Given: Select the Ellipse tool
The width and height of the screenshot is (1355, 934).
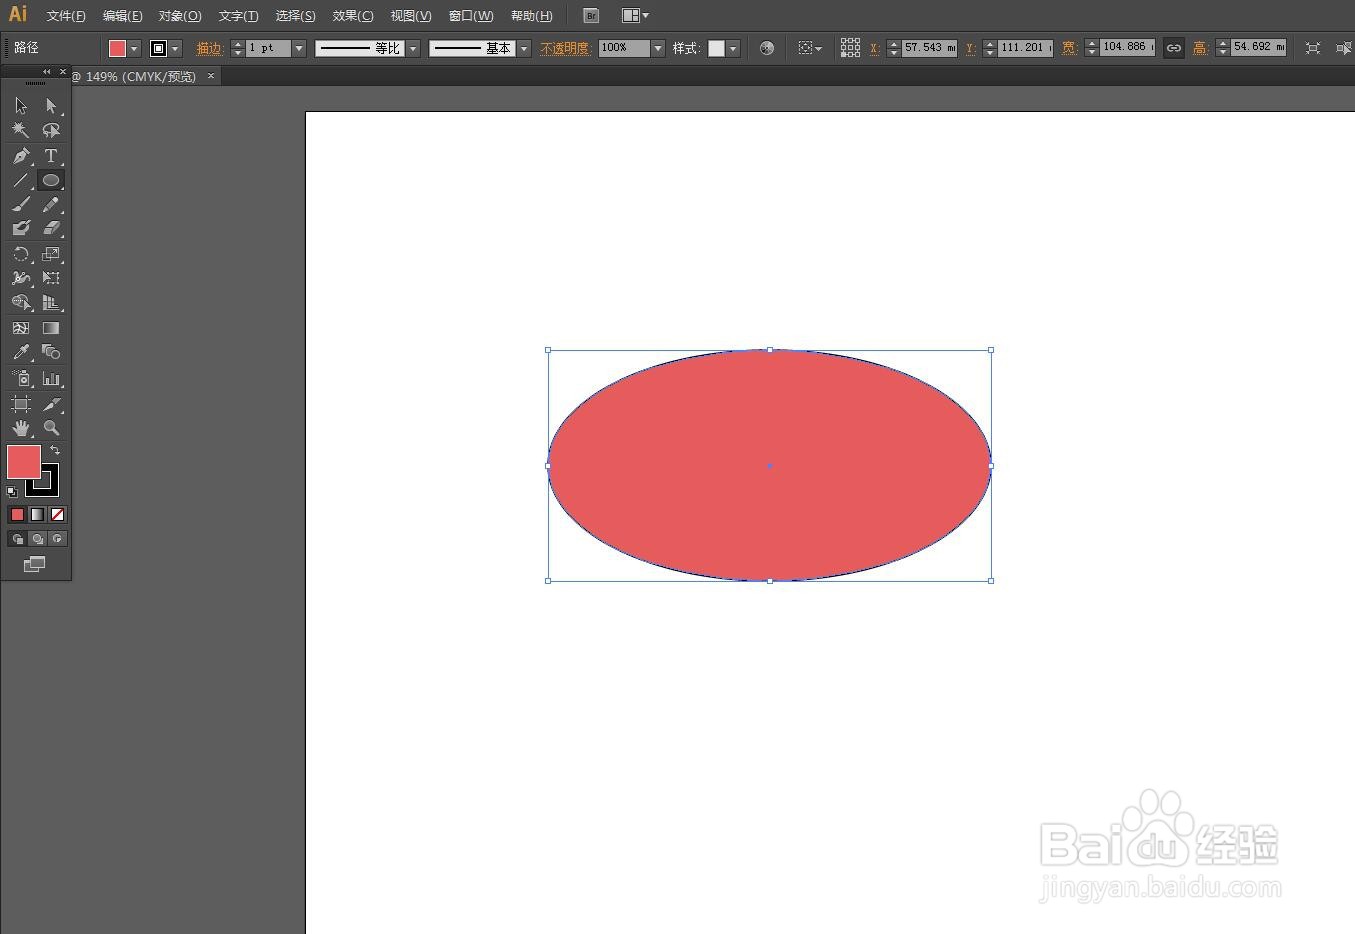Looking at the screenshot, I should tap(51, 181).
